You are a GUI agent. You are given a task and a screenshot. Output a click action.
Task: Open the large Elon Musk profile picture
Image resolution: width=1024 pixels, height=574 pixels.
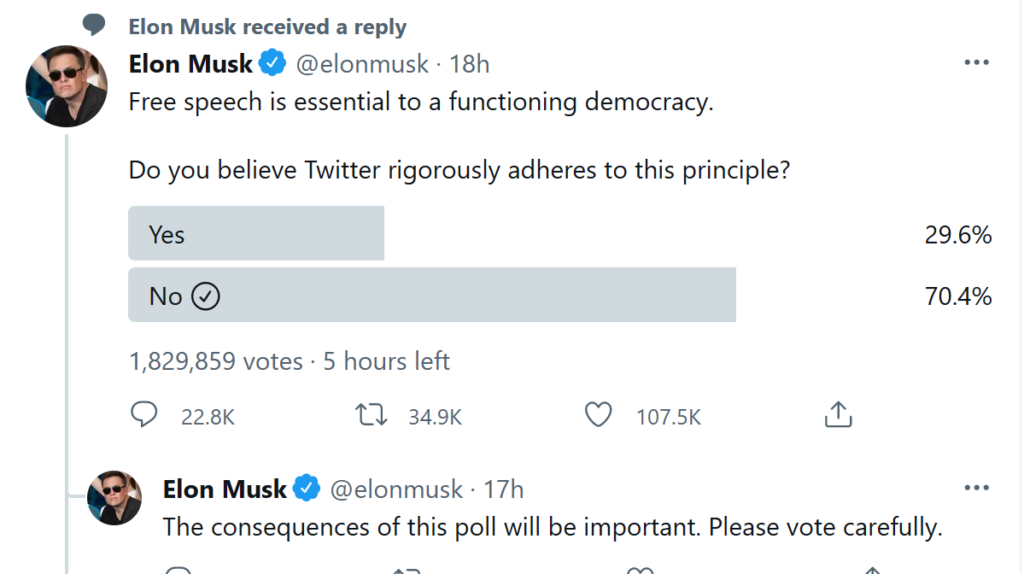[x=66, y=87]
